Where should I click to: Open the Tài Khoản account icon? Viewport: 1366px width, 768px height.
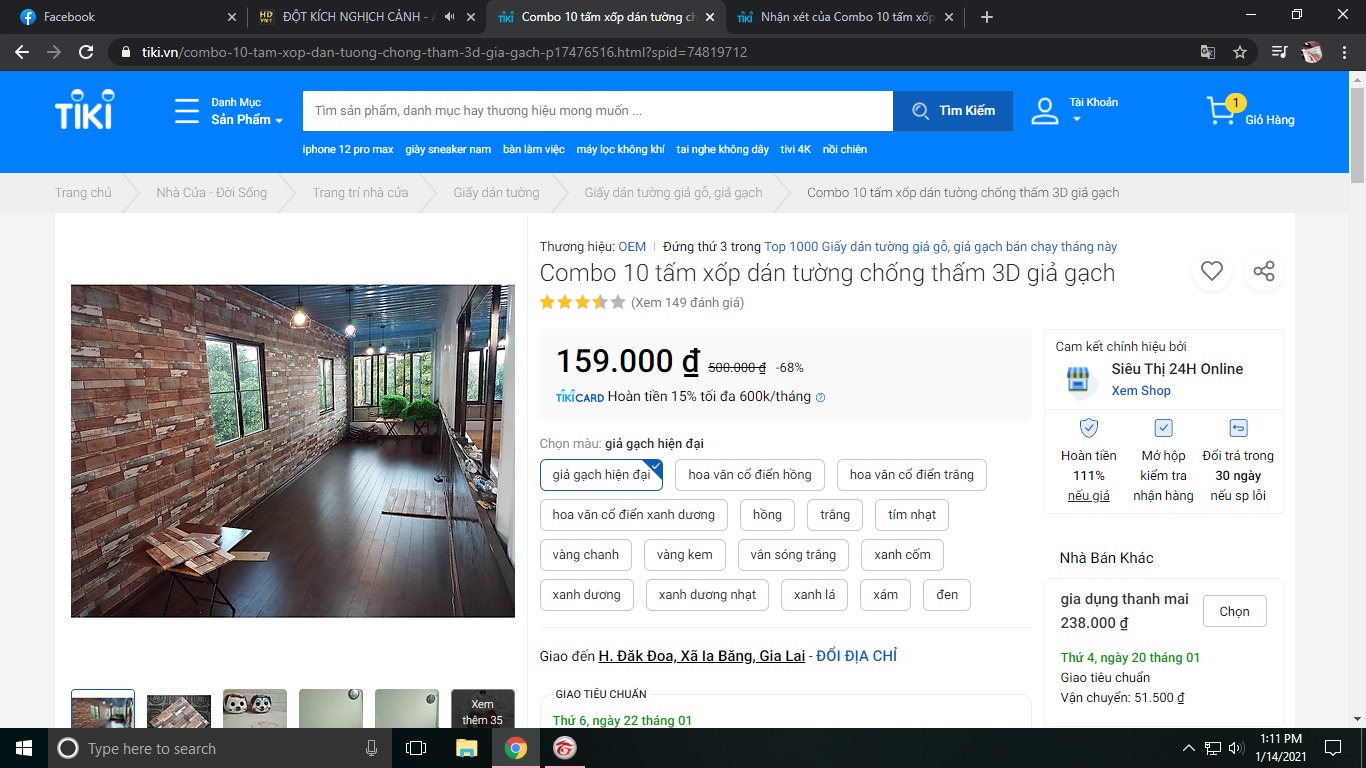tap(1044, 110)
